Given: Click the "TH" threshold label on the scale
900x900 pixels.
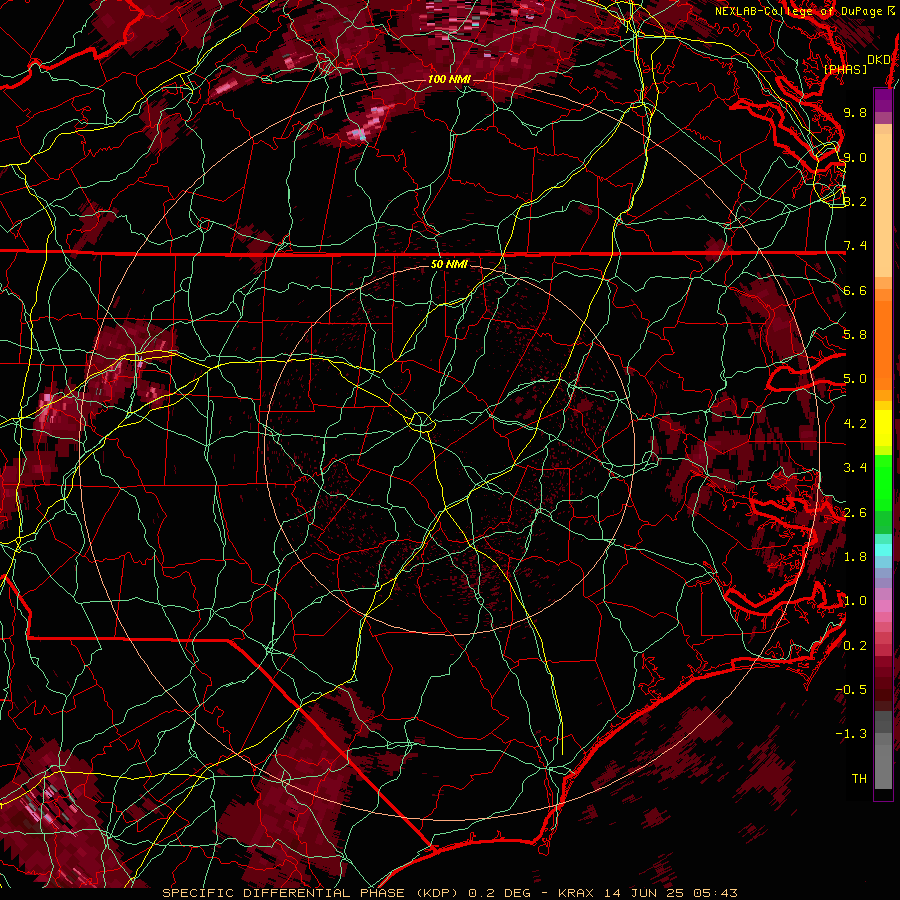Looking at the screenshot, I should click(859, 779).
